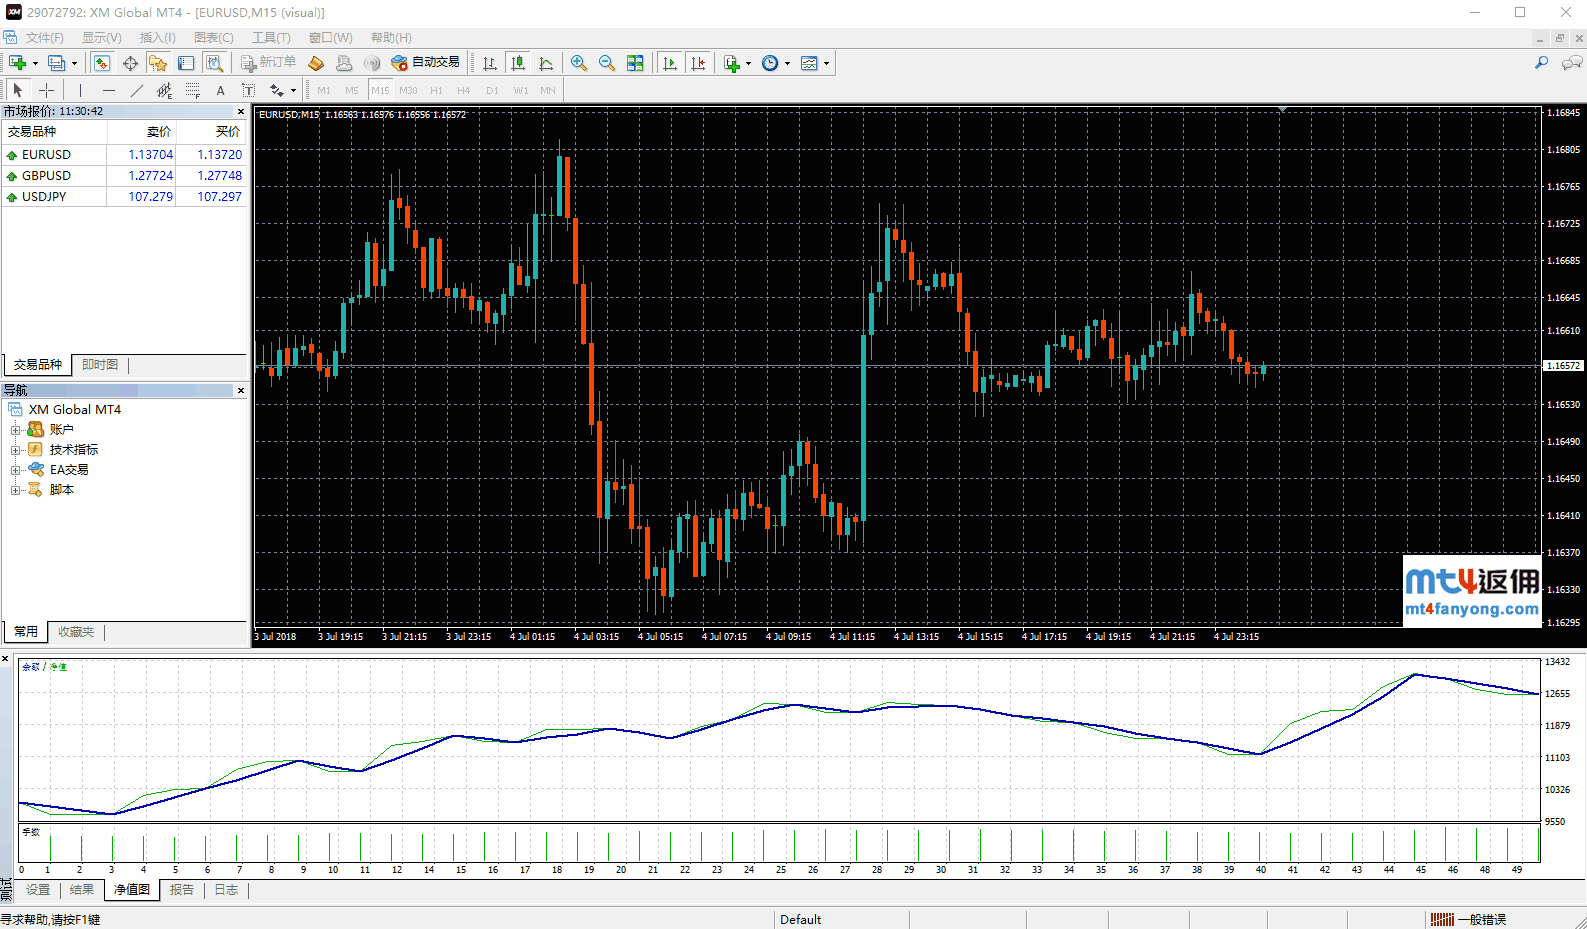
Task: Close the 市场报价 market watch panel
Action: pos(241,111)
